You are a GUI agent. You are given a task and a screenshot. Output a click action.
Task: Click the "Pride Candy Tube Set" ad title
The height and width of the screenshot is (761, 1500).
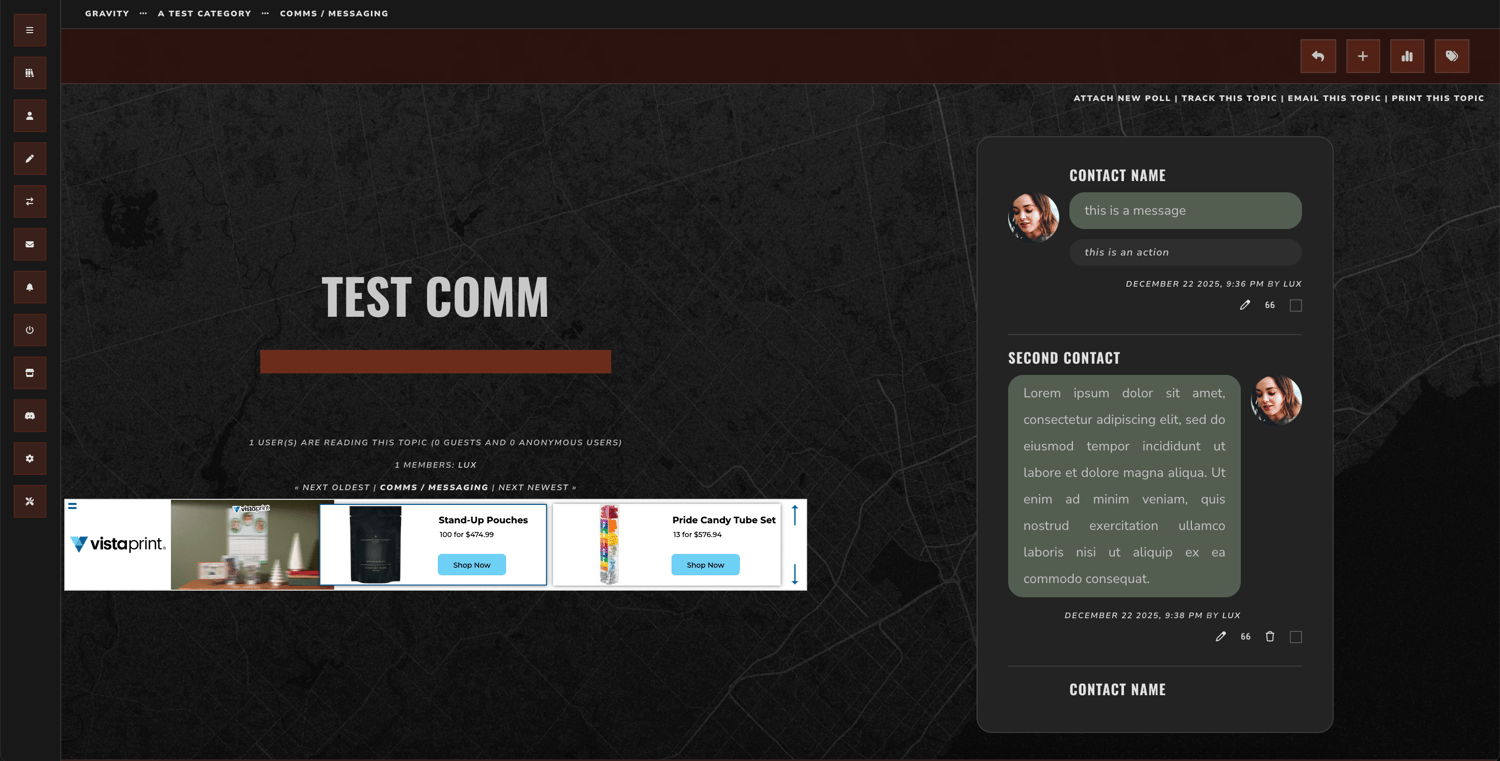(x=724, y=520)
